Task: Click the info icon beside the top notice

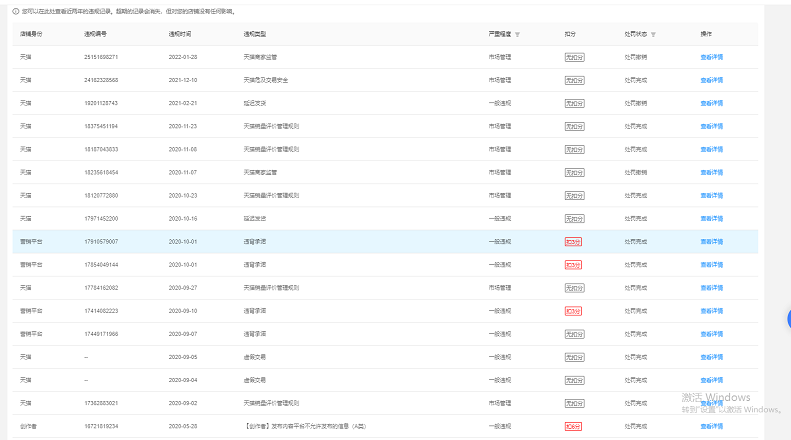Action: tap(16, 11)
